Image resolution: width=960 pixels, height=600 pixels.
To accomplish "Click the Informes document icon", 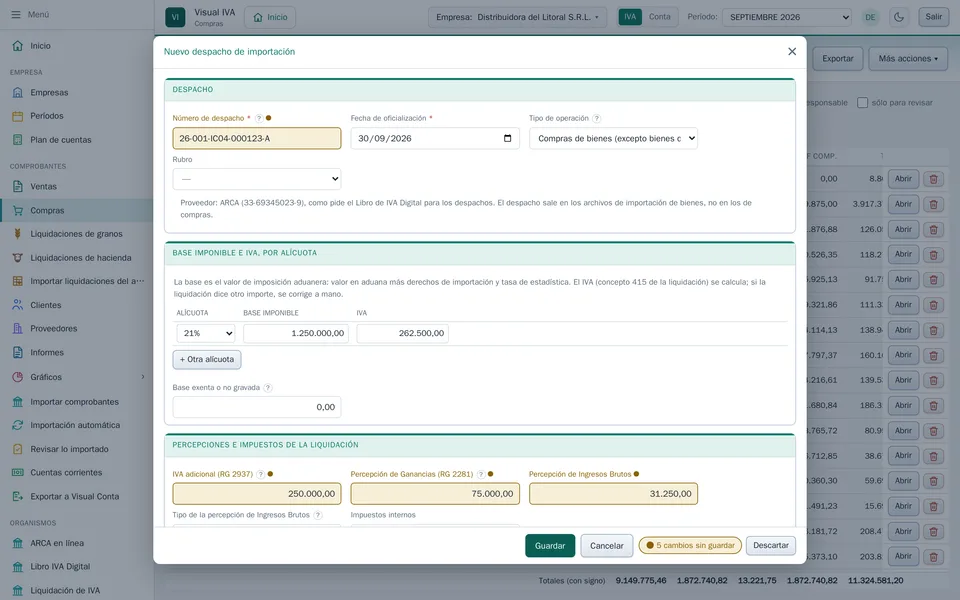I will (x=18, y=352).
